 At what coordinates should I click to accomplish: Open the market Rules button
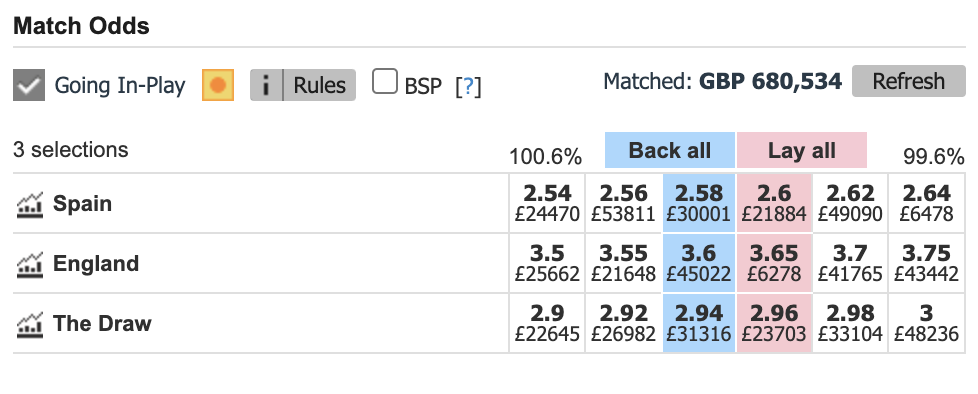[x=319, y=85]
